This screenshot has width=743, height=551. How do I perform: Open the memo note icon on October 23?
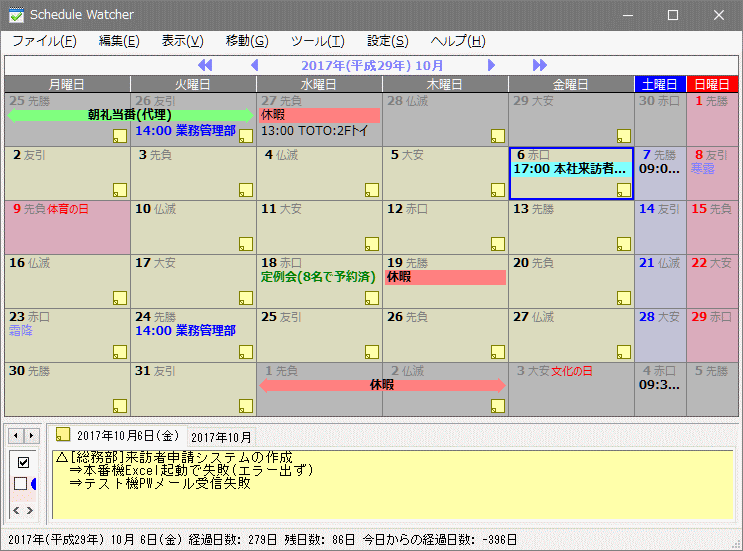point(120,352)
